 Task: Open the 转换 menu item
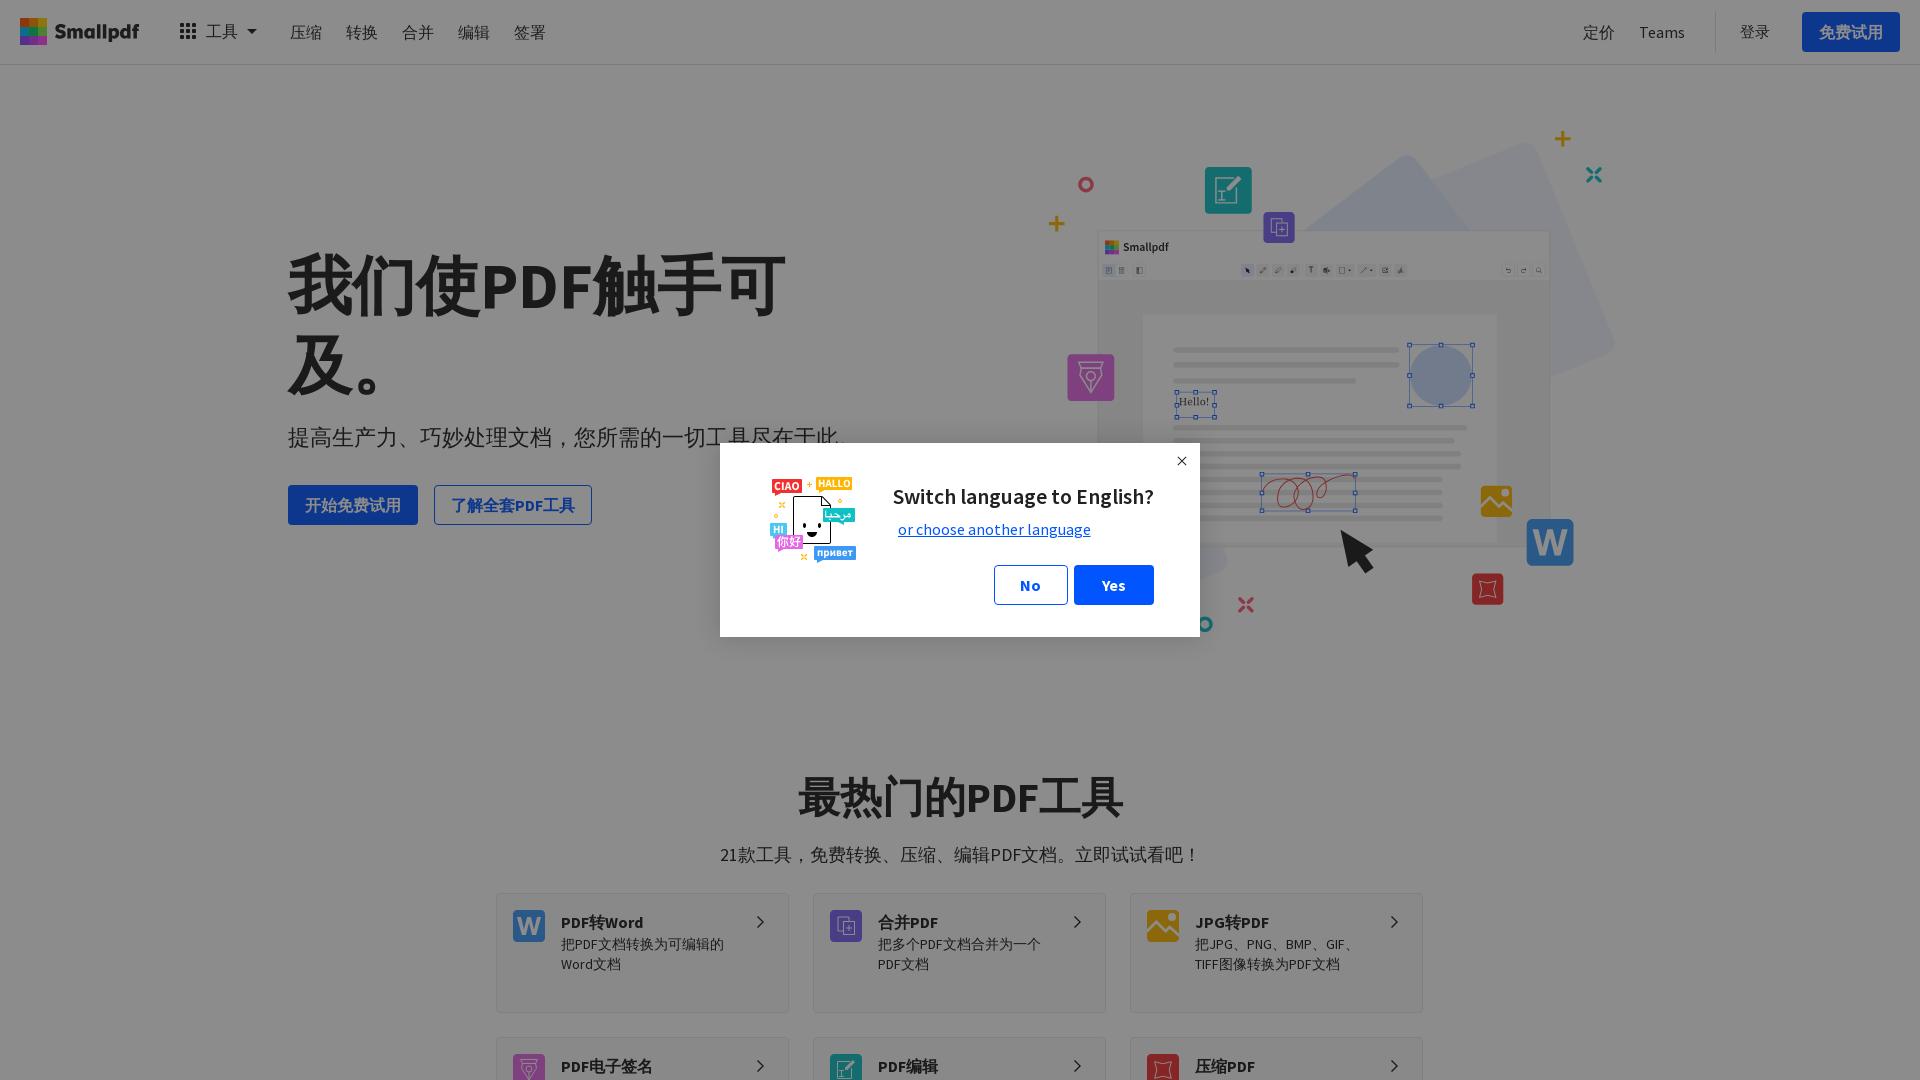point(362,33)
